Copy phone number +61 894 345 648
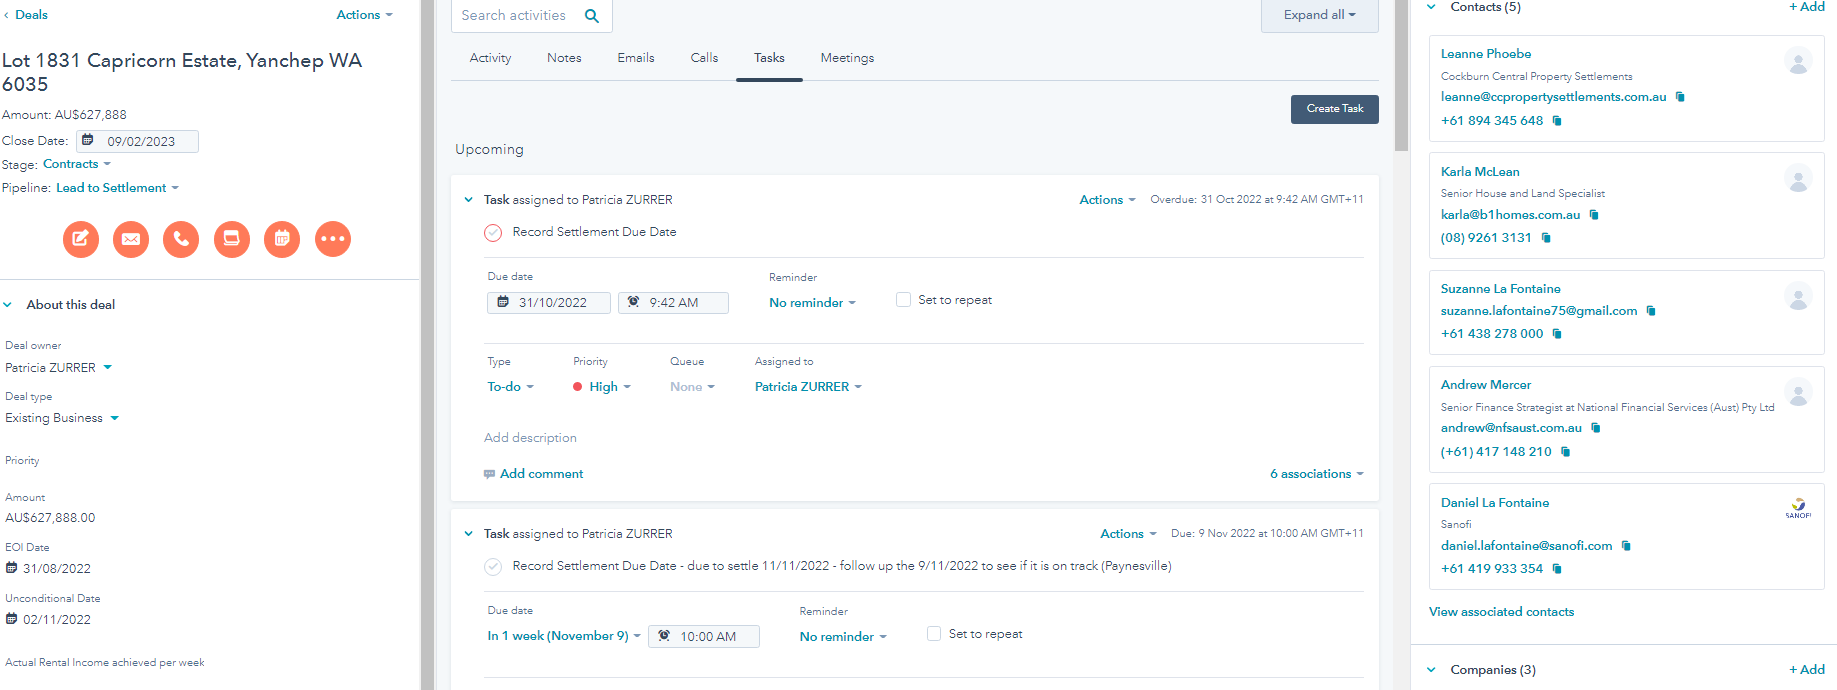1837x690 pixels. [1557, 121]
